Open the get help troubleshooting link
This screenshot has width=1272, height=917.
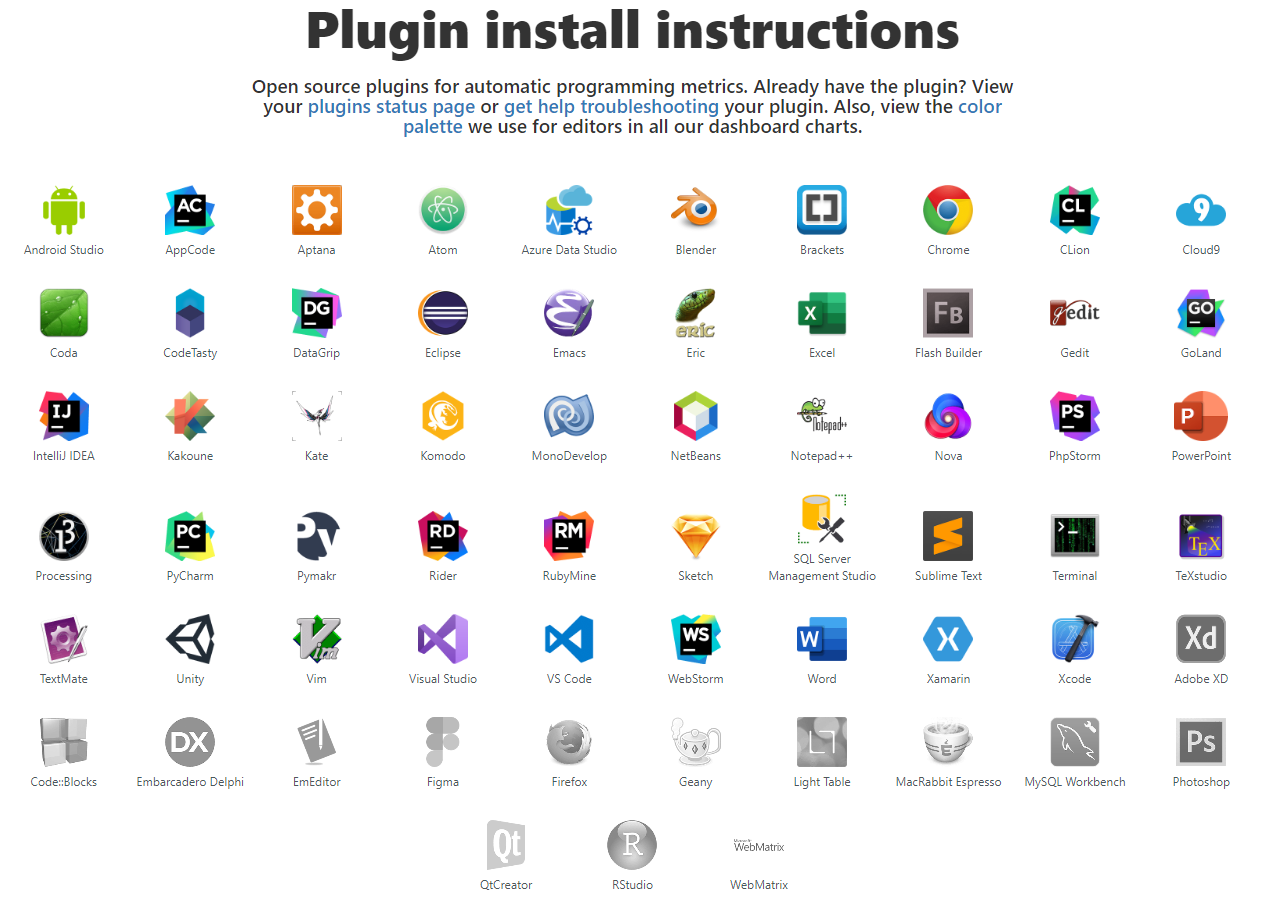[611, 107]
